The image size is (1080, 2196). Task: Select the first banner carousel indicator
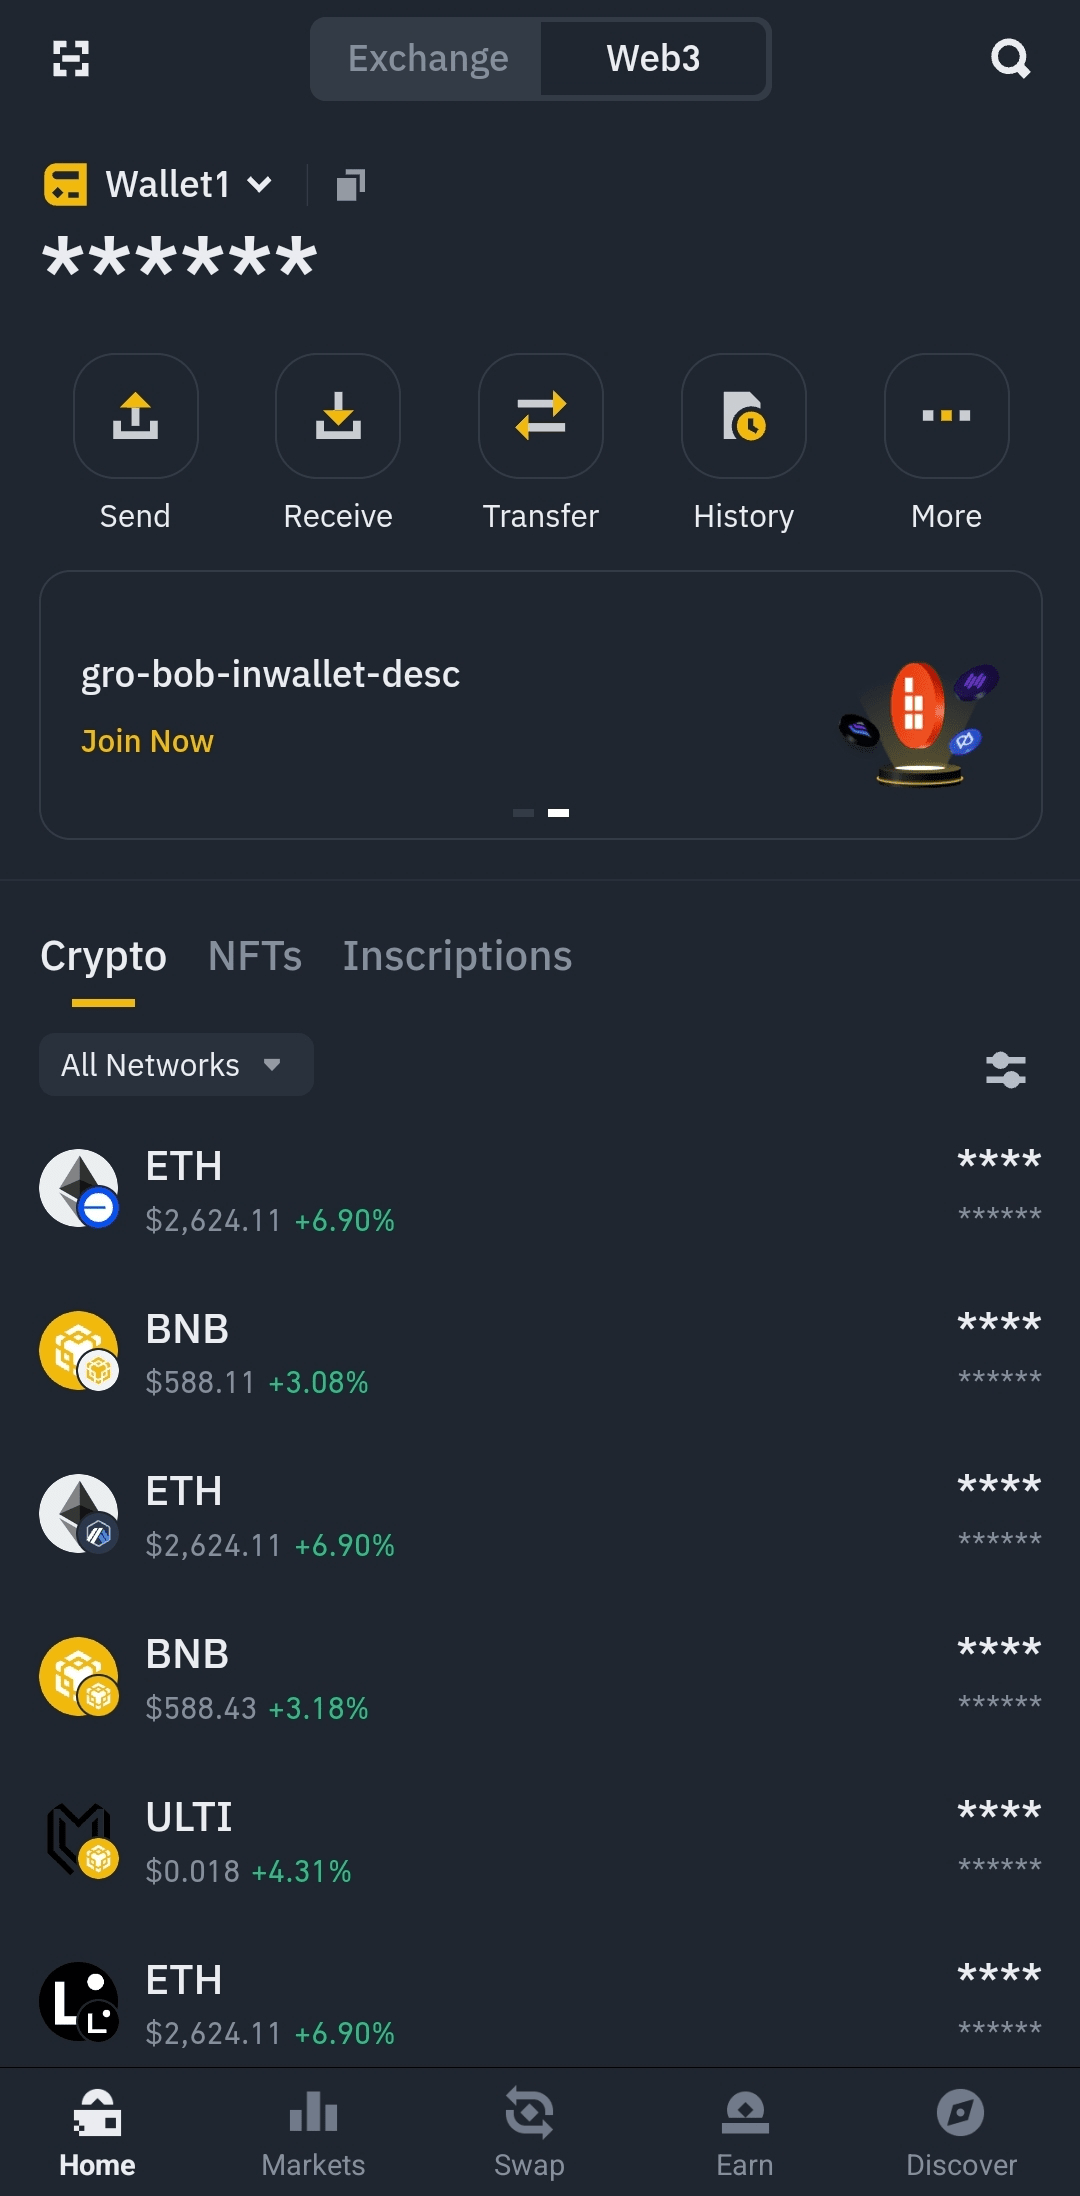(523, 813)
